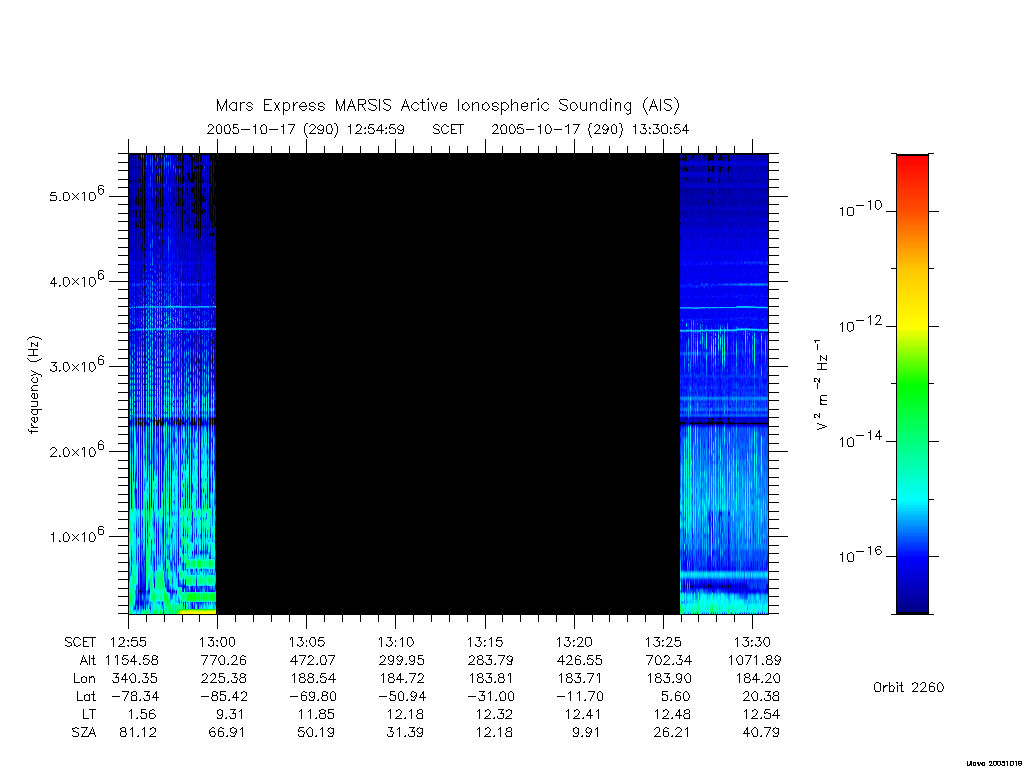Click the local time value '9.31'
The height and width of the screenshot is (768, 1024).
(x=231, y=714)
